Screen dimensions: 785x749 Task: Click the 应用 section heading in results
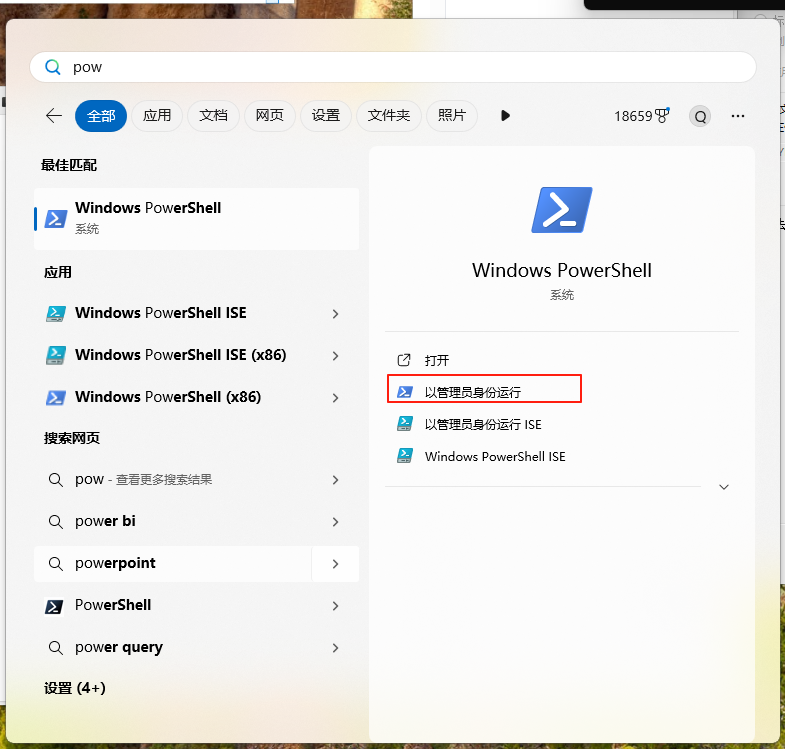[58, 272]
